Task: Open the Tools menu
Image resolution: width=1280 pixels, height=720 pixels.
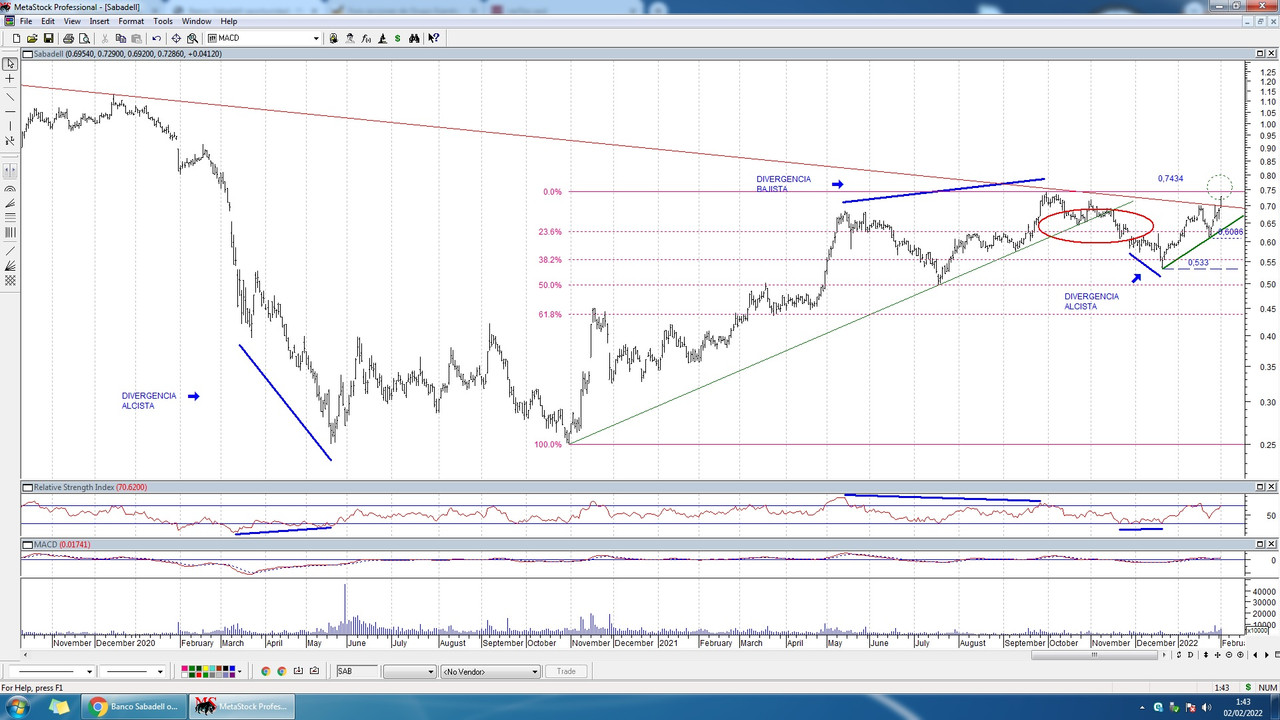Action: coord(163,21)
